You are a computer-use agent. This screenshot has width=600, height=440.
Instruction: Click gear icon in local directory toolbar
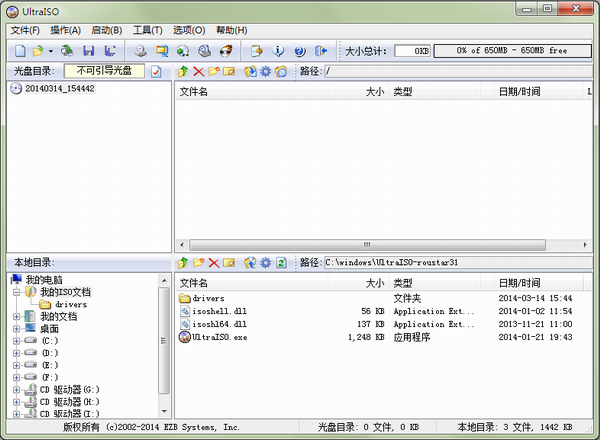point(266,262)
